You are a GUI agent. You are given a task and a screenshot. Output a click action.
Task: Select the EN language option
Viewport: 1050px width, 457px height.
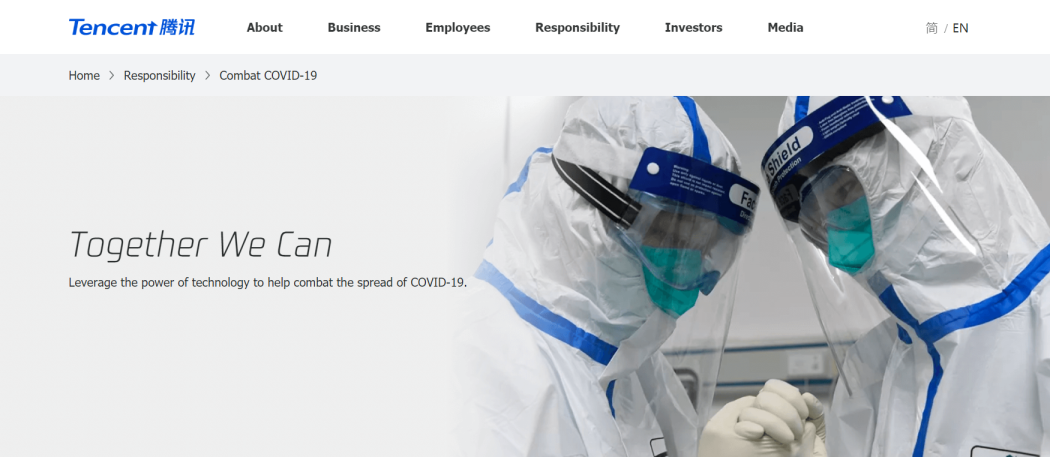tap(960, 28)
